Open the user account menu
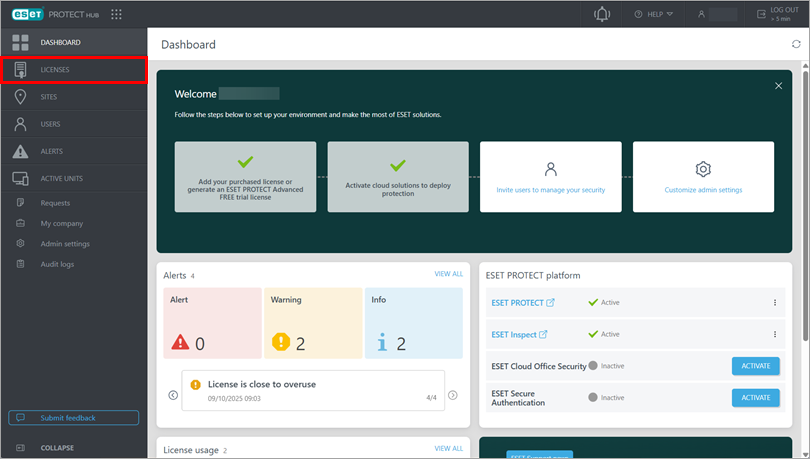This screenshot has width=810, height=459. [x=717, y=14]
